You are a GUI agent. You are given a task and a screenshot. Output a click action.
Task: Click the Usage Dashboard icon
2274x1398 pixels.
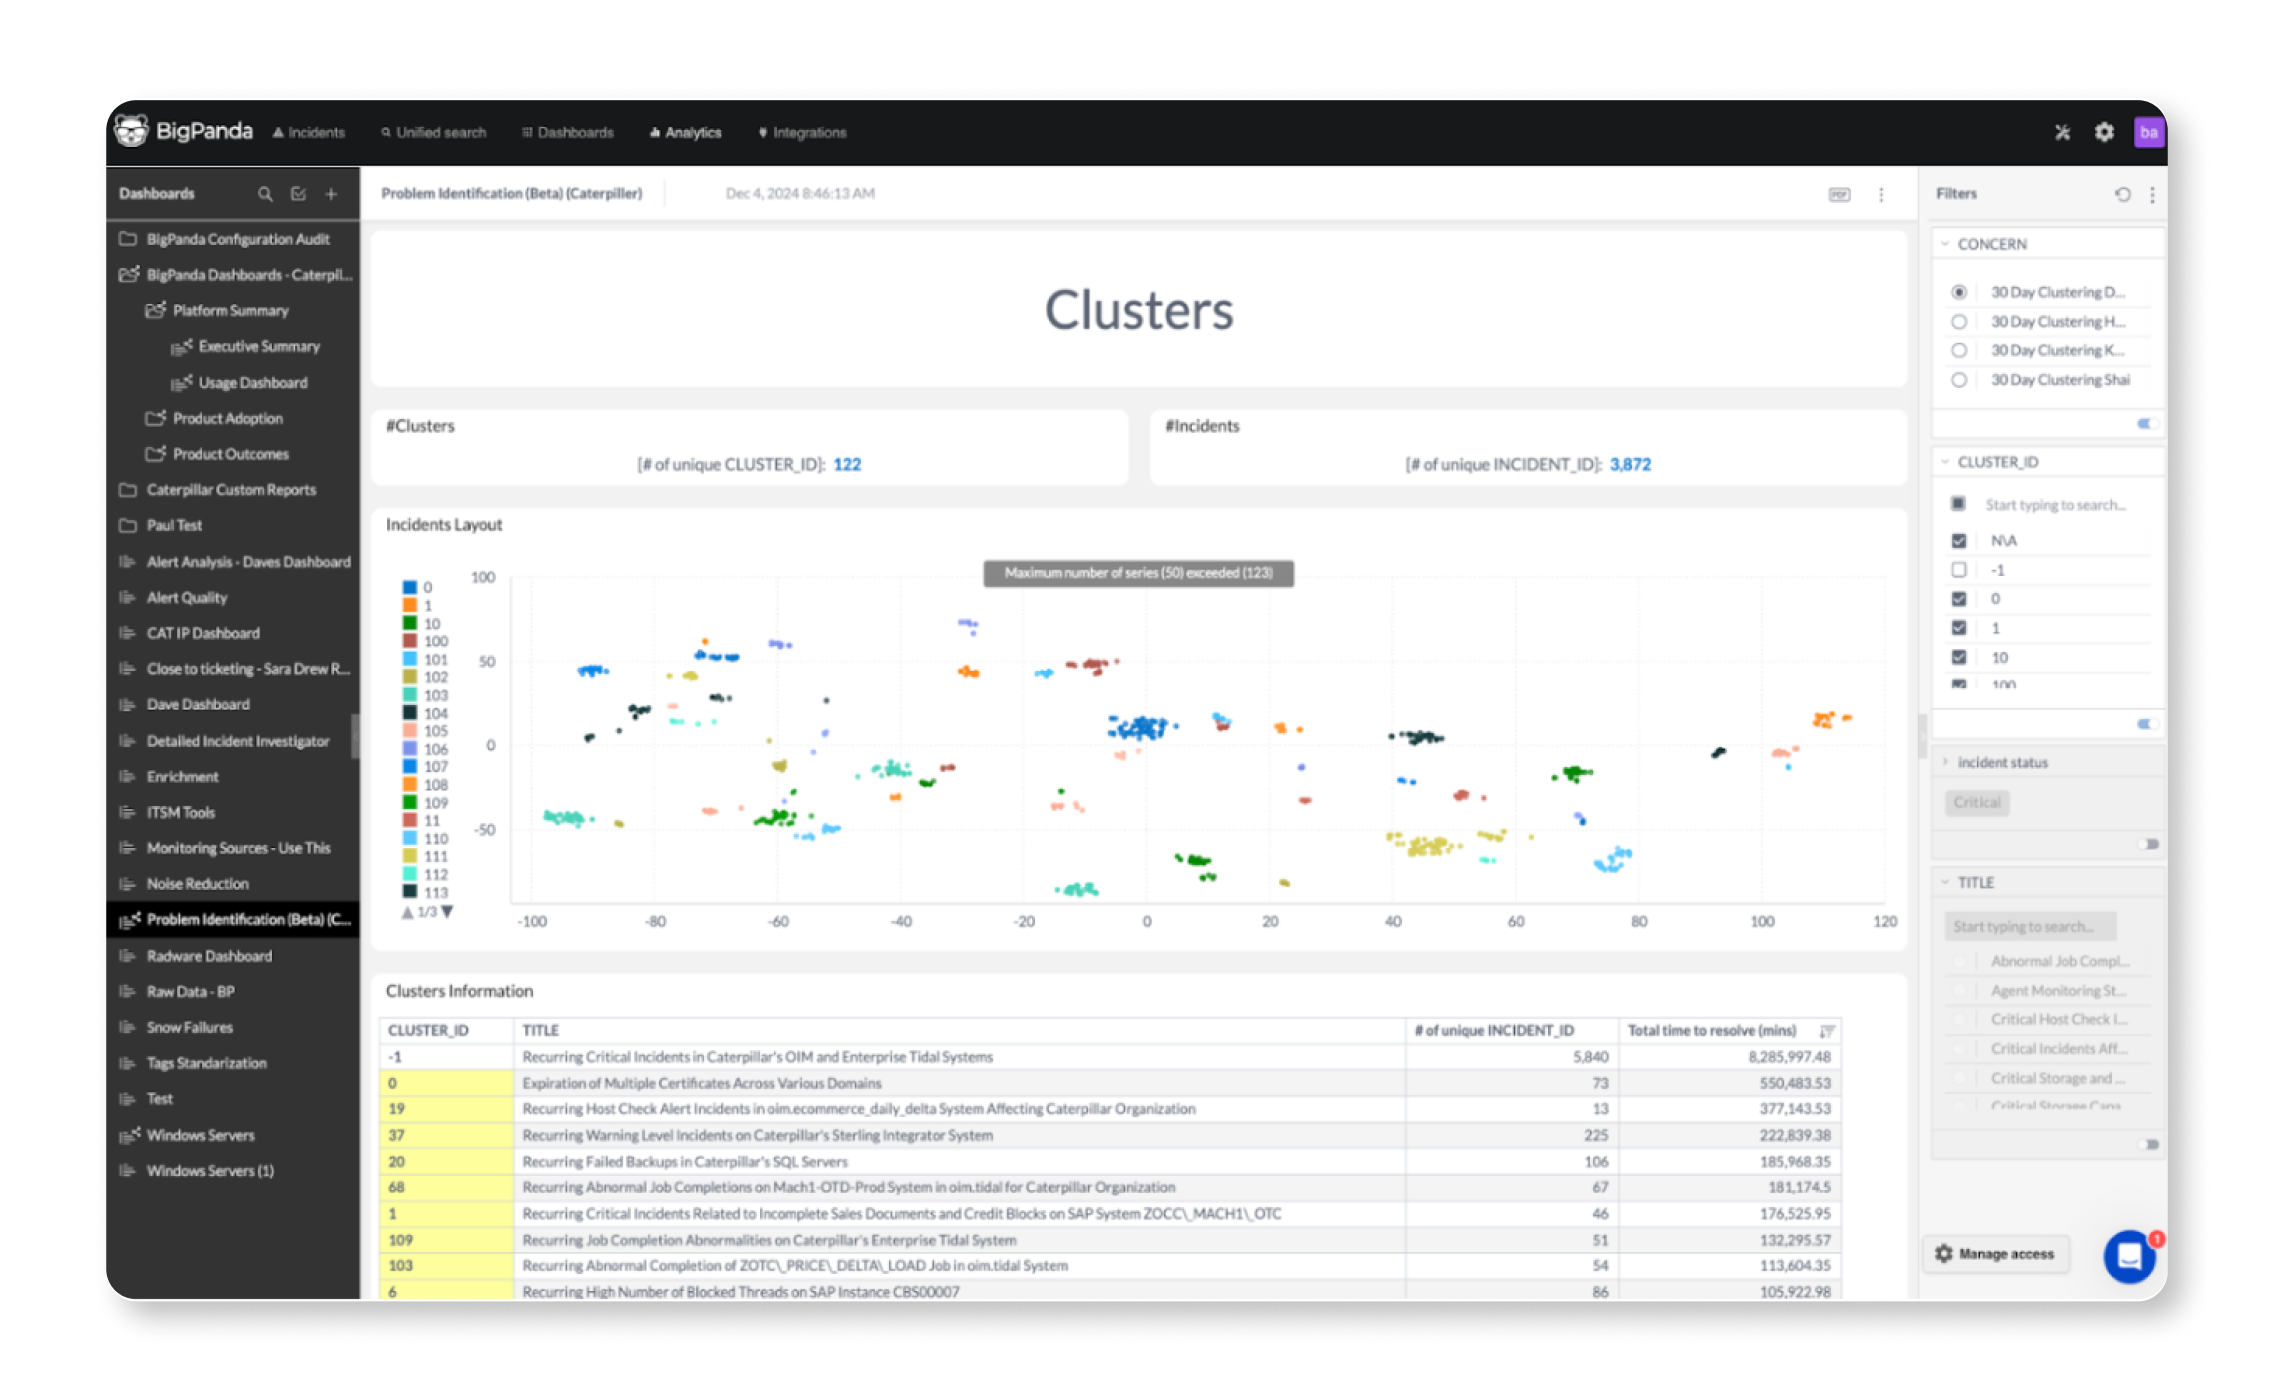(x=181, y=383)
